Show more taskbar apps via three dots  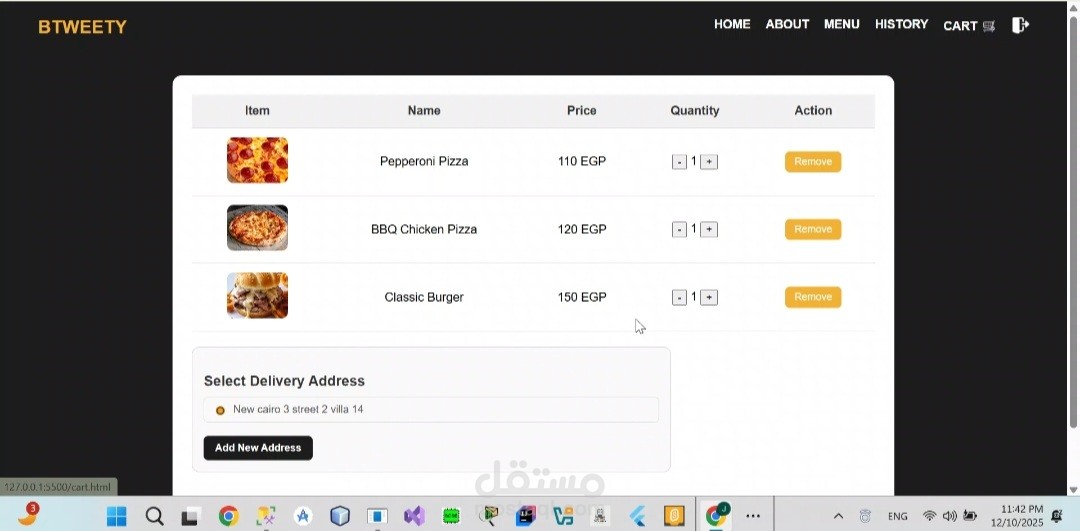click(753, 516)
